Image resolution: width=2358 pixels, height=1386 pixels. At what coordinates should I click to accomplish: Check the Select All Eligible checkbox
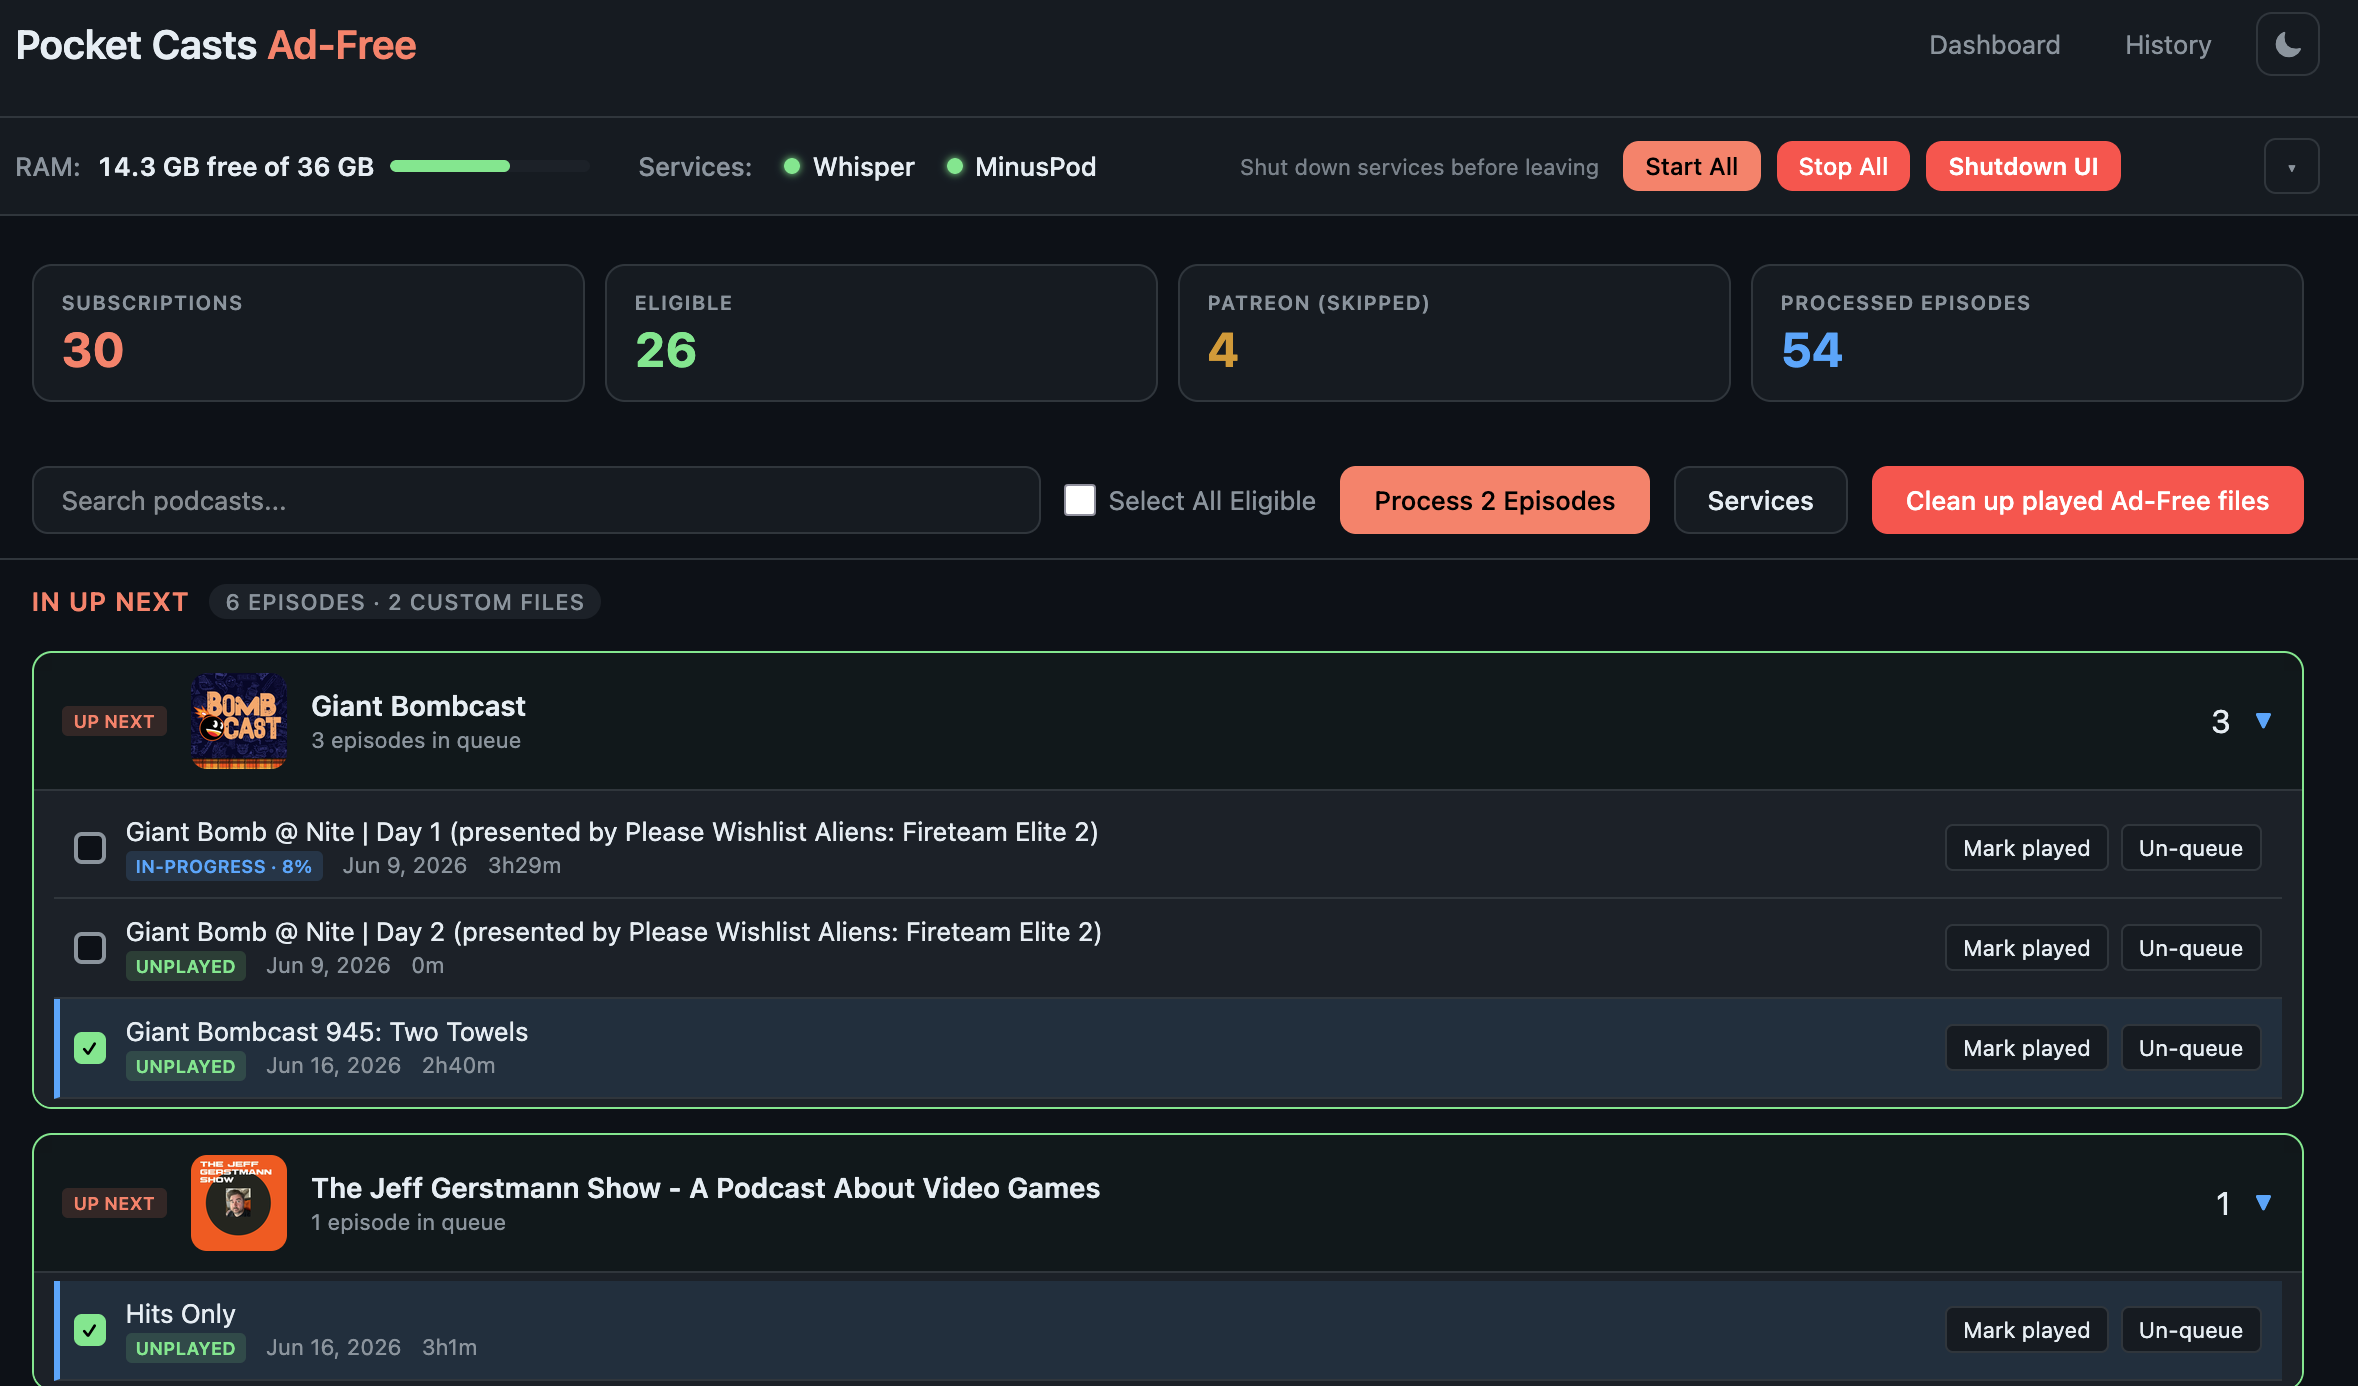[x=1080, y=500]
